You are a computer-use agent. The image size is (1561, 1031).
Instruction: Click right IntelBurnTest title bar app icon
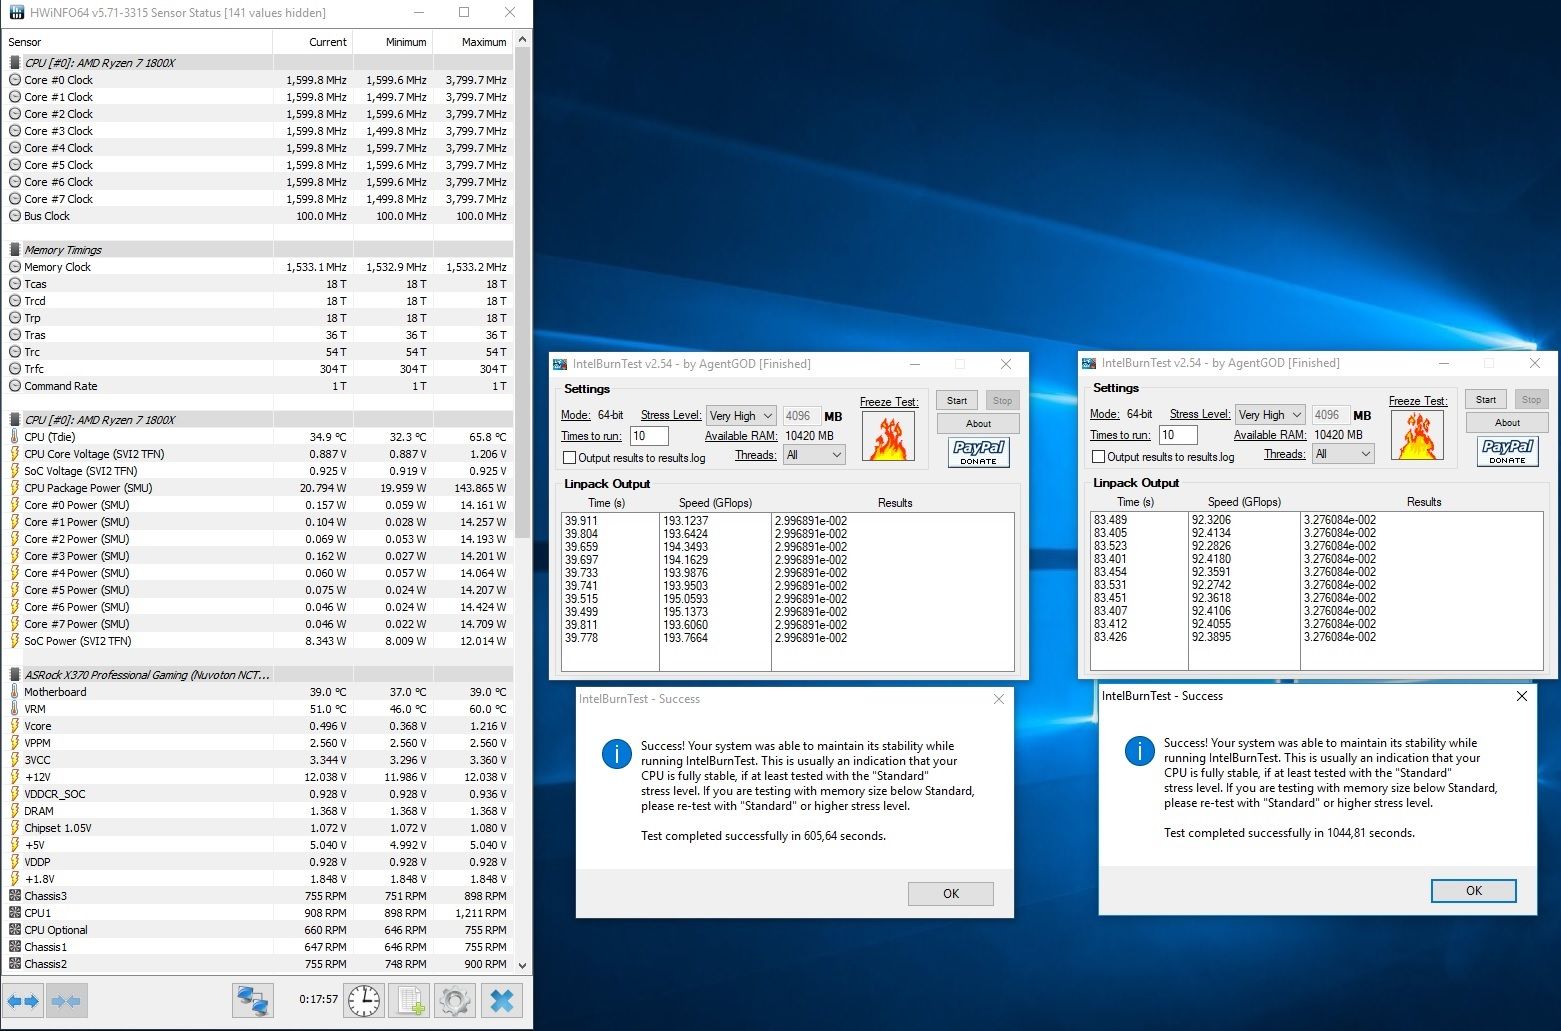pos(1090,363)
